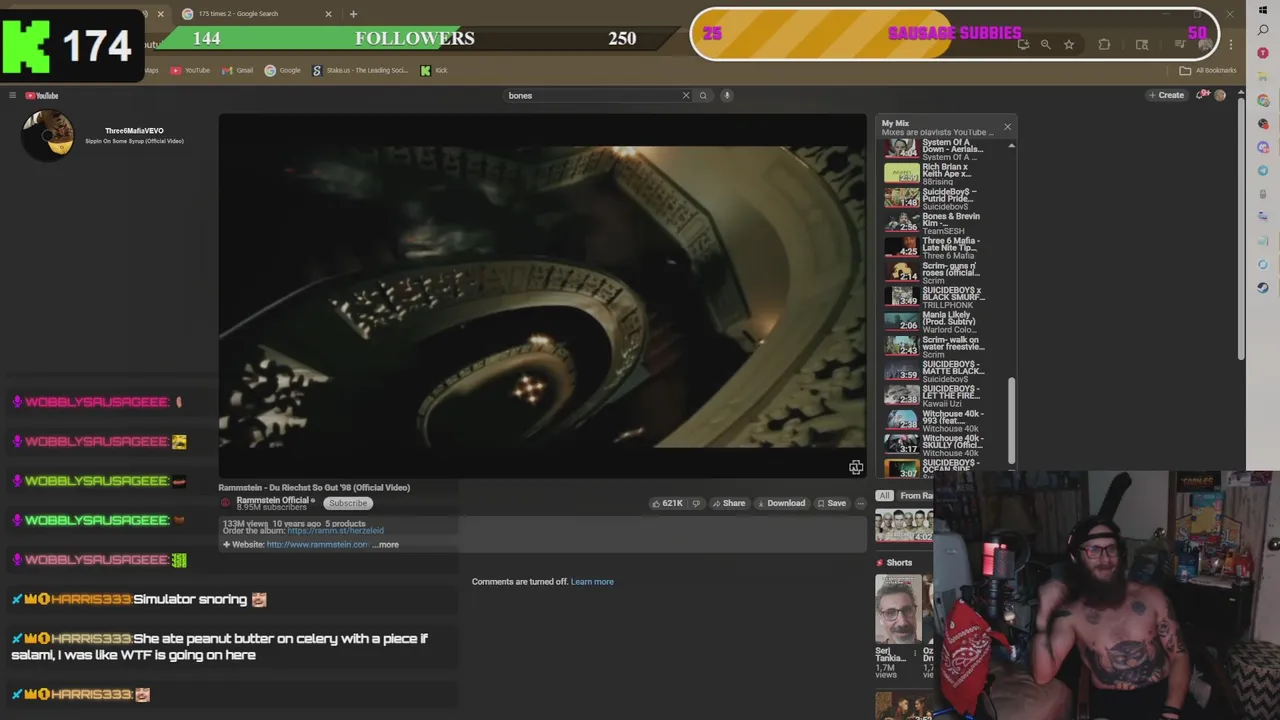Image resolution: width=1280 pixels, height=720 pixels.
Task: Select the 'From Ra...' related chip
Action: tap(915, 496)
